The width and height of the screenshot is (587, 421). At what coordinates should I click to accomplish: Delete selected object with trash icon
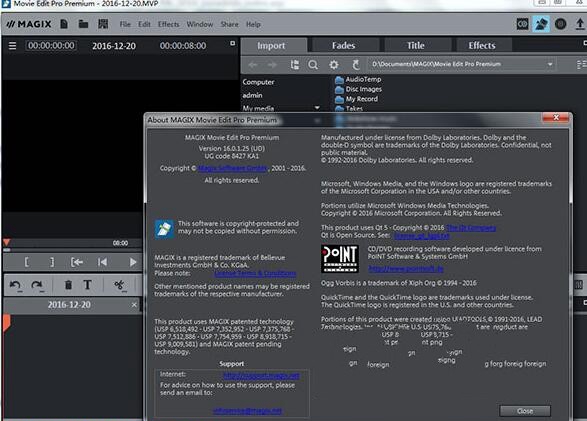(68, 285)
